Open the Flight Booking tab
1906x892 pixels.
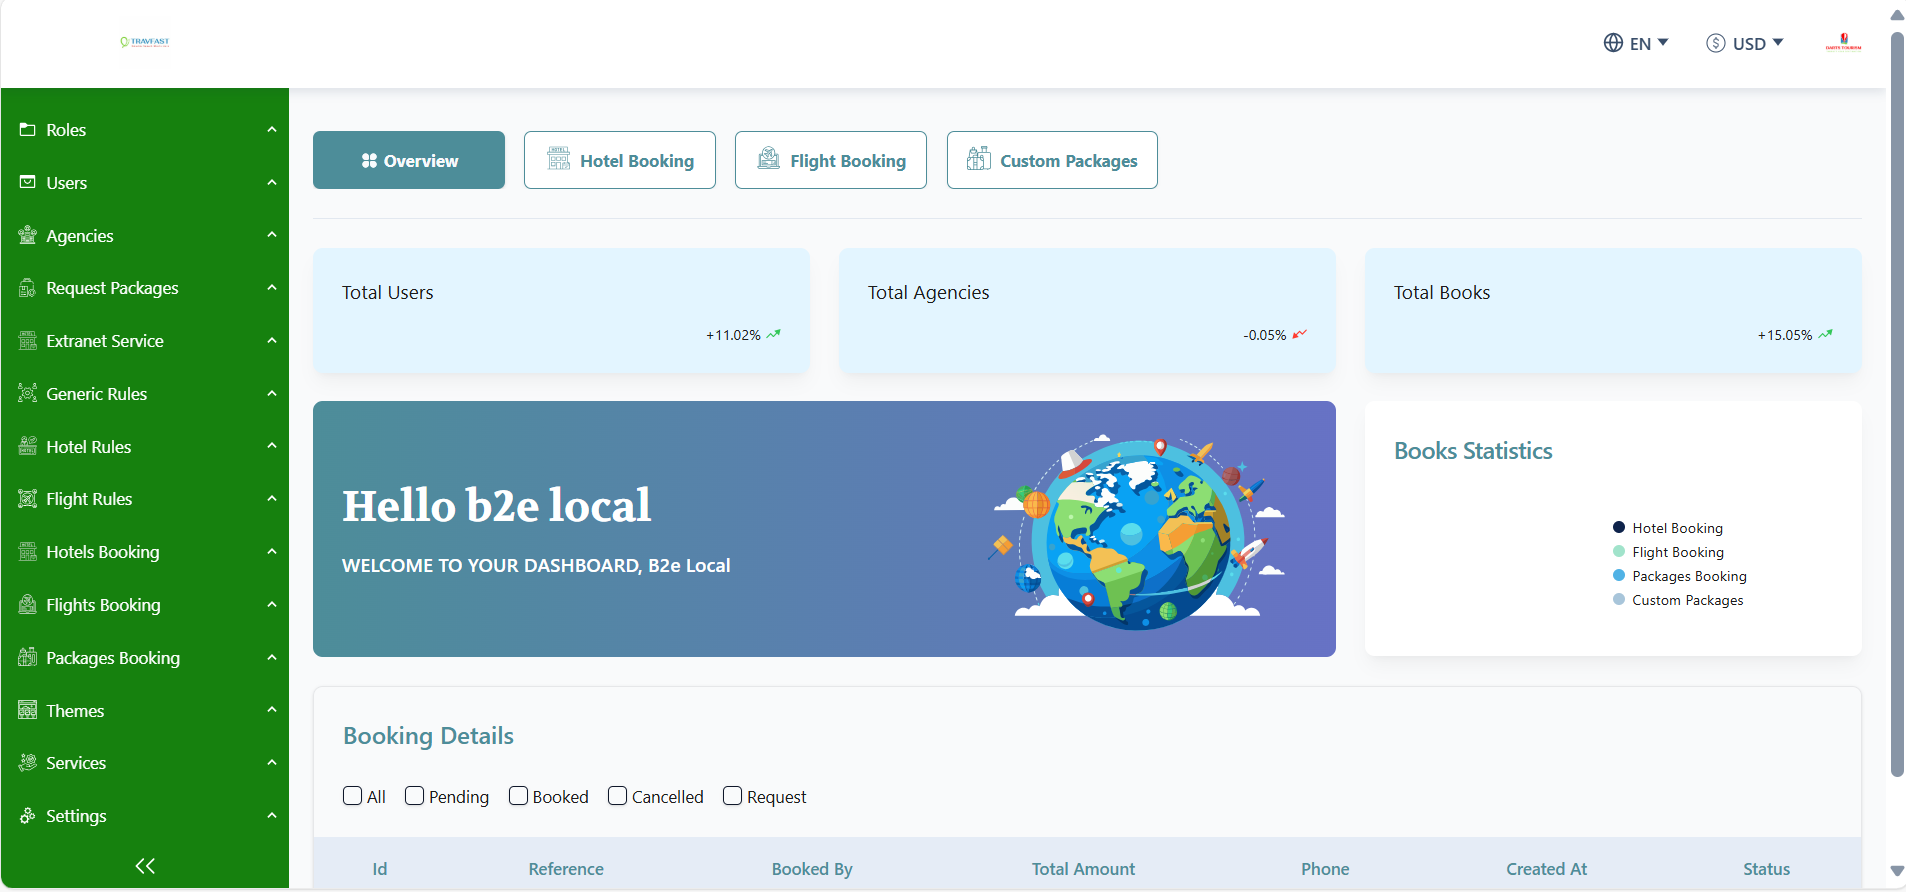point(831,160)
